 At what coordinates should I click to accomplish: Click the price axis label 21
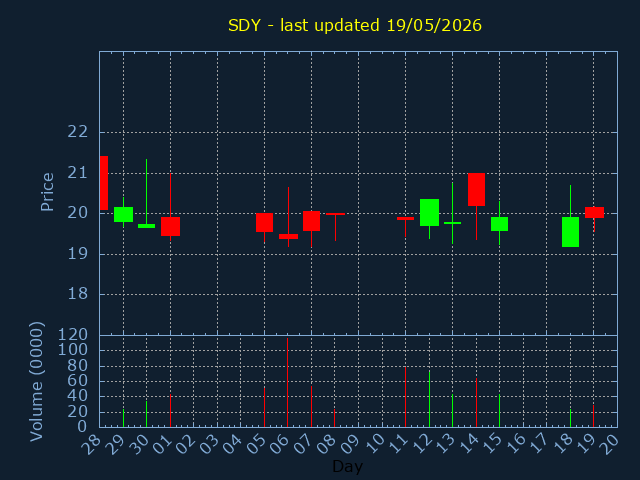coord(78,173)
